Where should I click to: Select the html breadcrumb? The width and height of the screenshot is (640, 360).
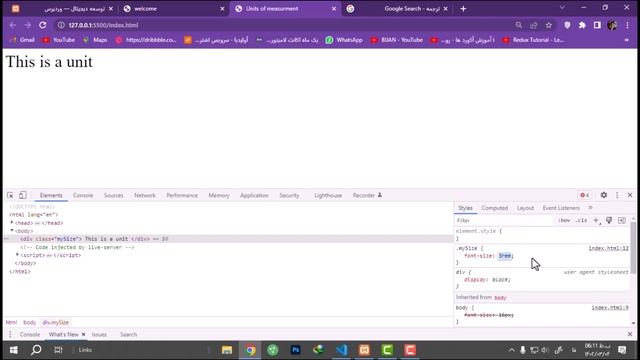click(11, 322)
